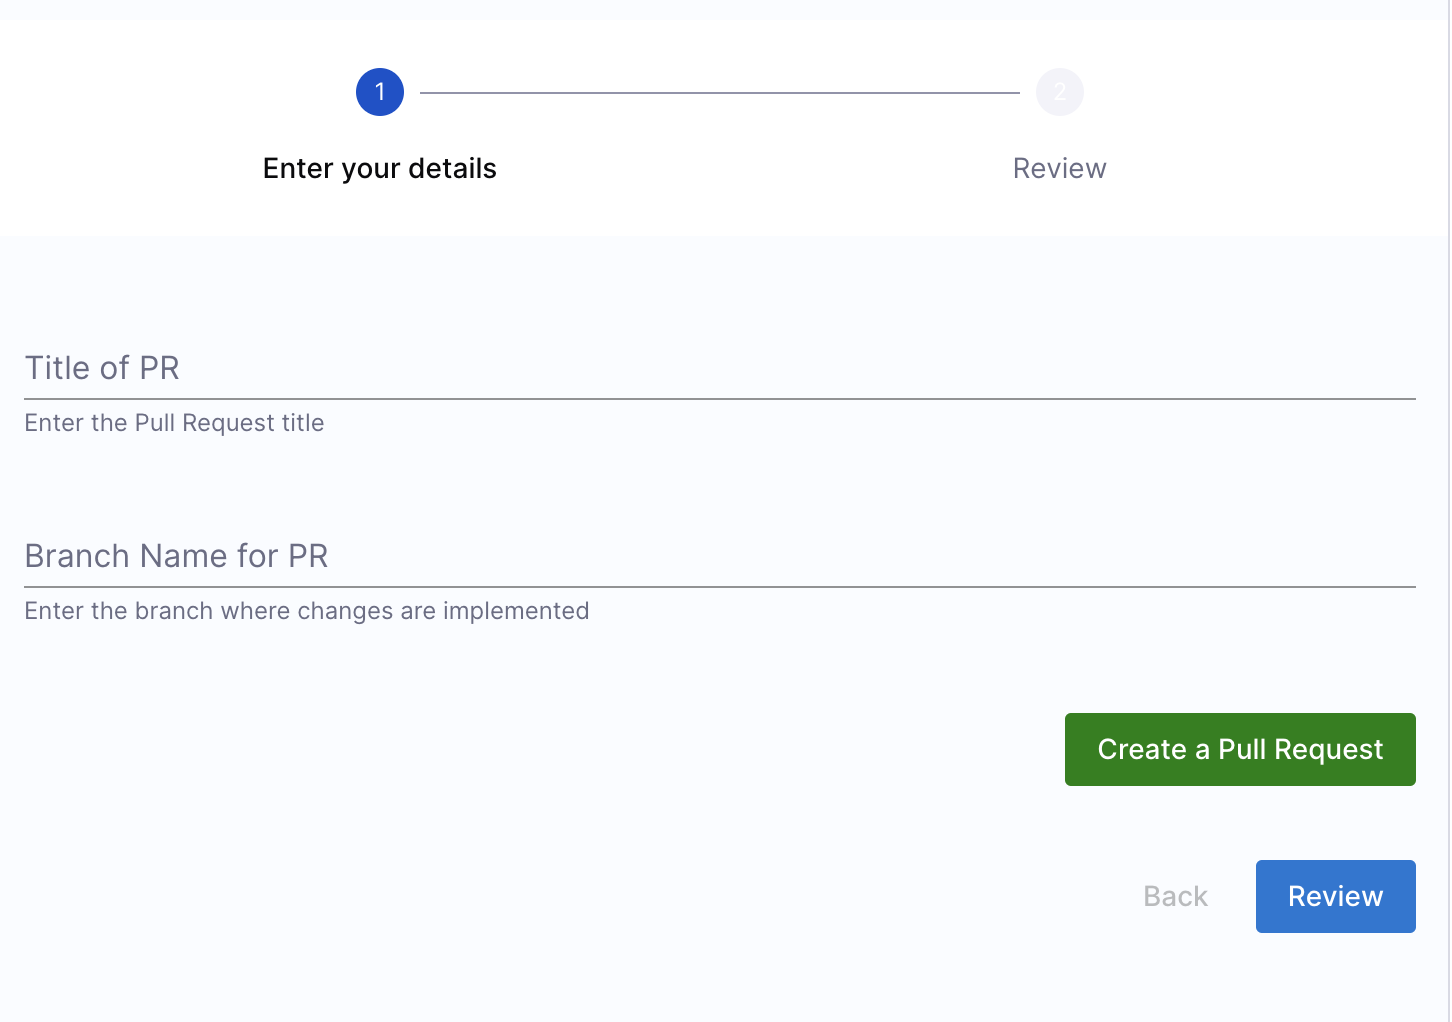This screenshot has width=1452, height=1022.
Task: Click the number 1 in the blue circle
Action: click(x=380, y=92)
